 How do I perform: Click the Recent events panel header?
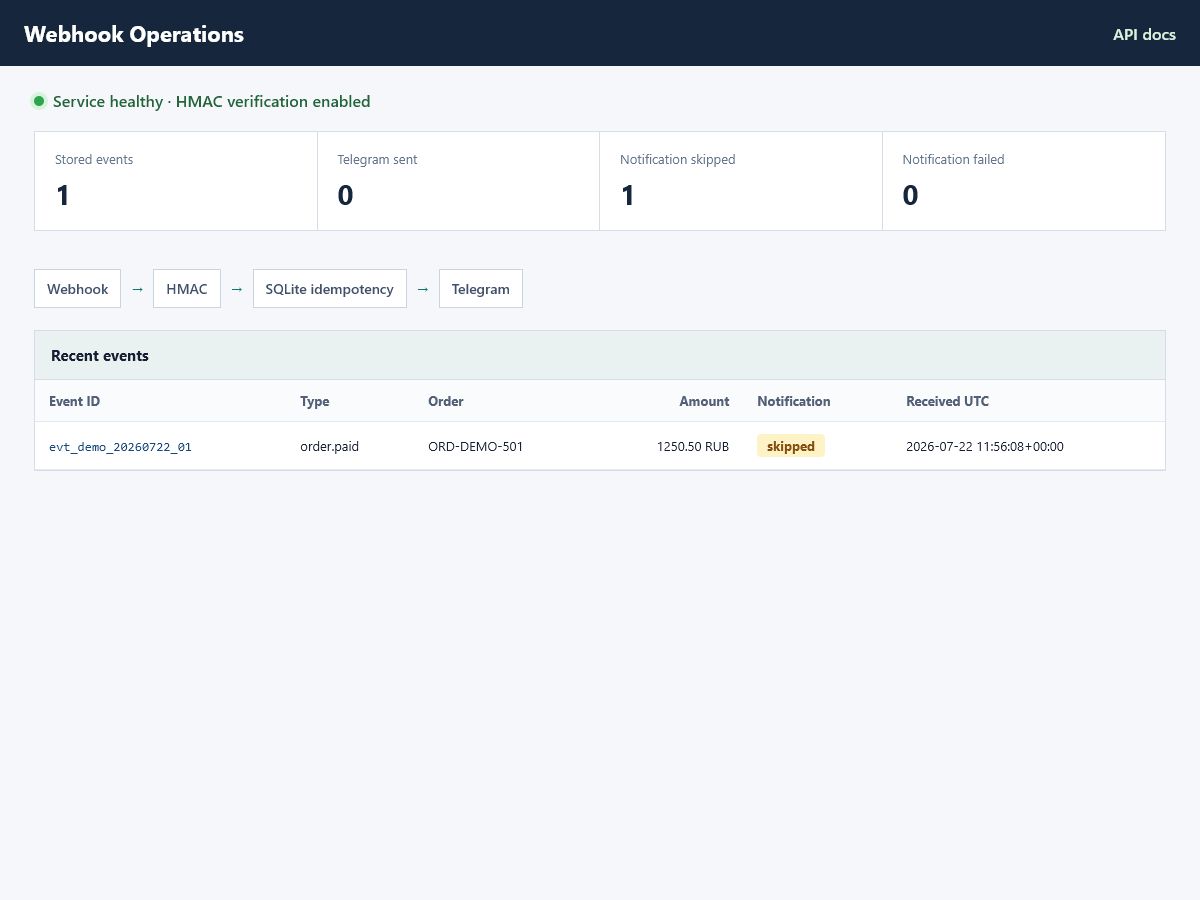pos(600,355)
